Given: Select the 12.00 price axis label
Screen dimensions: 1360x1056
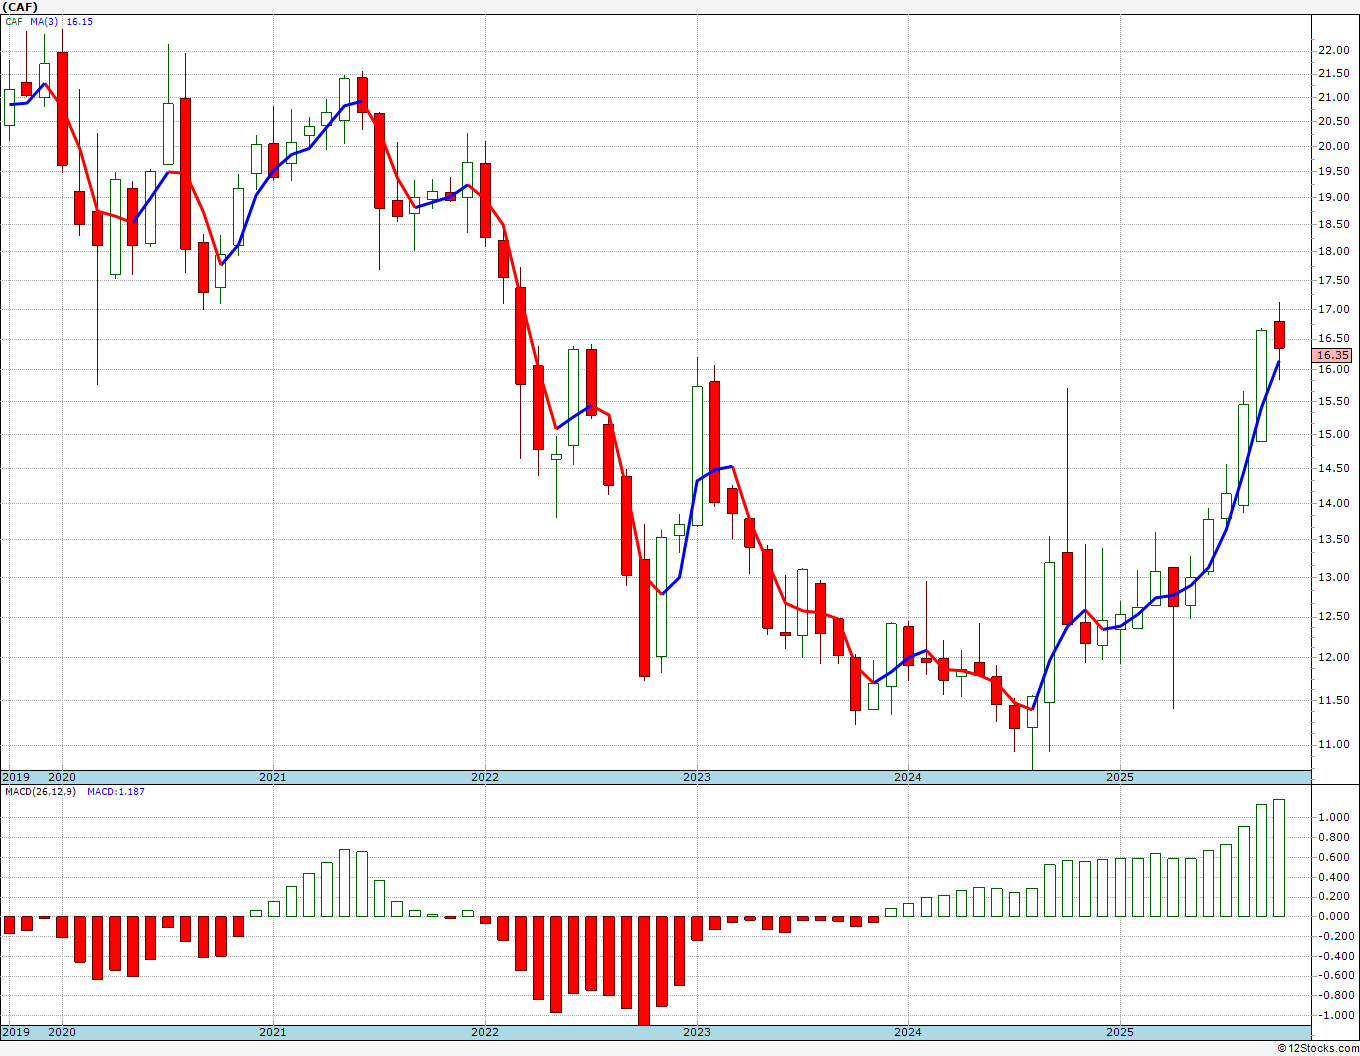Looking at the screenshot, I should (1332, 657).
